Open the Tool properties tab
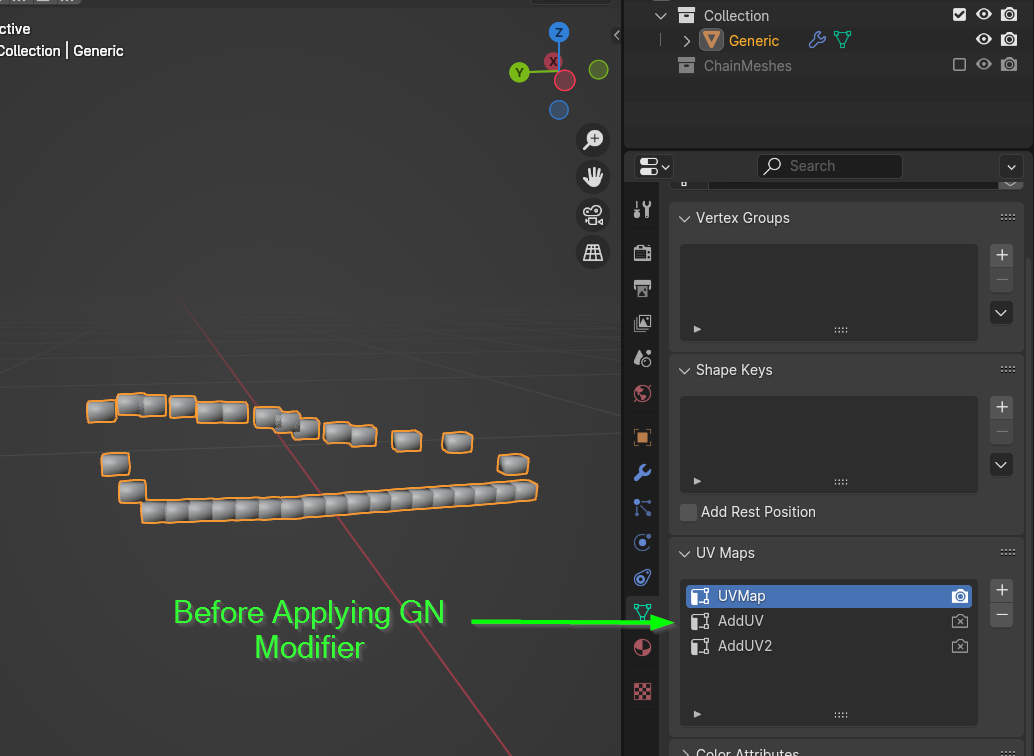Image resolution: width=1034 pixels, height=756 pixels. 642,210
